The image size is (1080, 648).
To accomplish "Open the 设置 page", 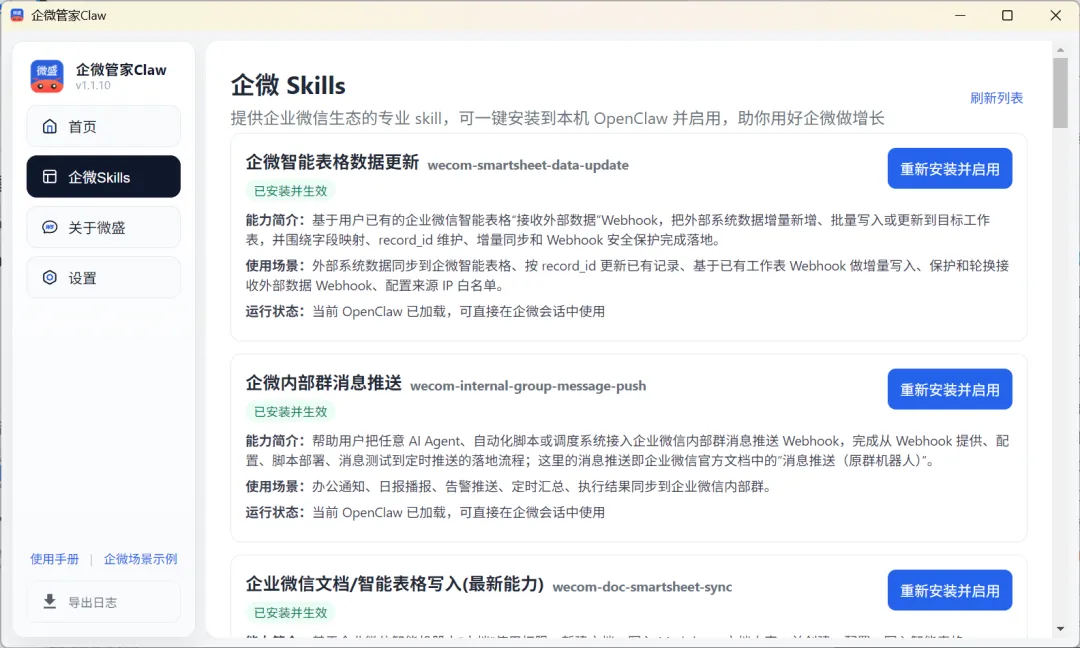I will click(103, 278).
